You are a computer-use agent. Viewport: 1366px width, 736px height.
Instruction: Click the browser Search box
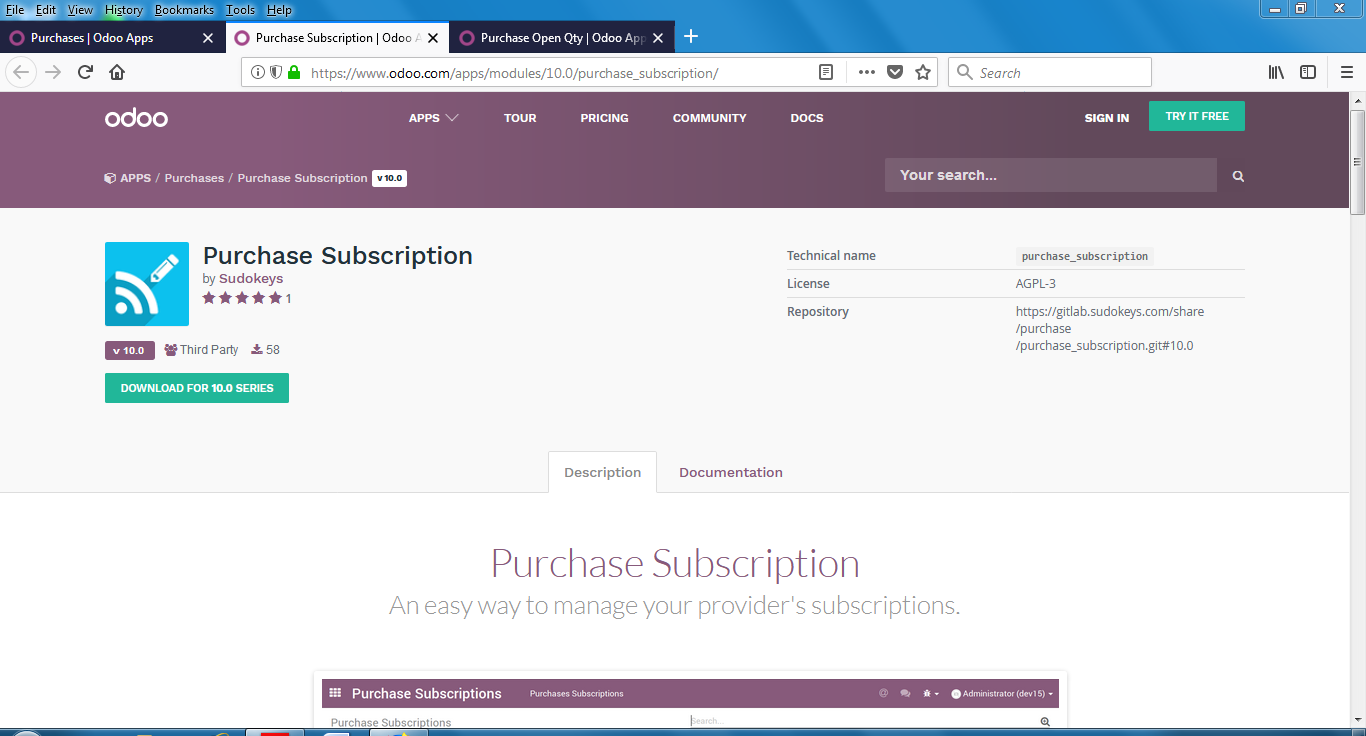tap(1050, 72)
